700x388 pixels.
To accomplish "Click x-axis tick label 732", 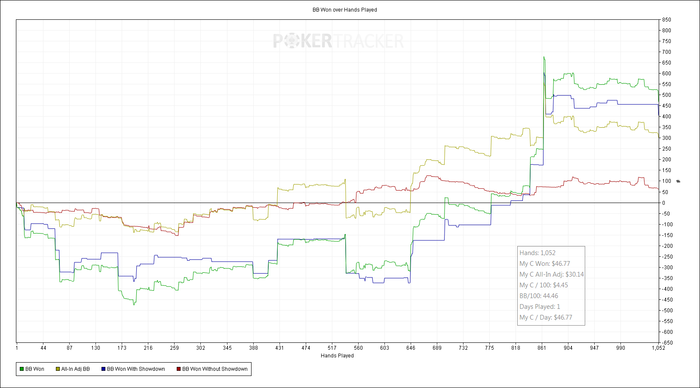I will pyautogui.click(x=463, y=347).
